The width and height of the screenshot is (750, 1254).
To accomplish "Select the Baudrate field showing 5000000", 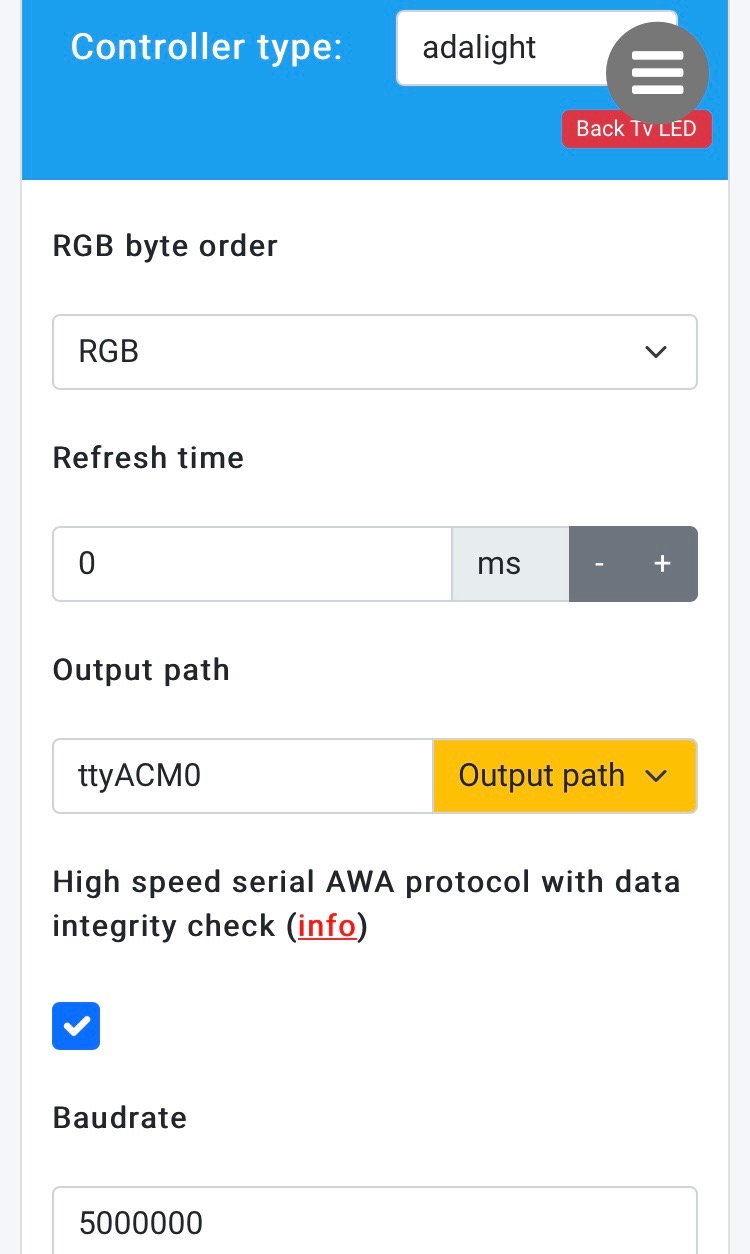I will tap(374, 1222).
